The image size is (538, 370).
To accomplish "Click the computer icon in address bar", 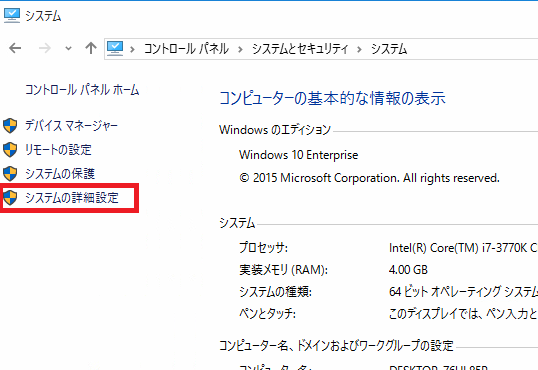I will point(115,49).
